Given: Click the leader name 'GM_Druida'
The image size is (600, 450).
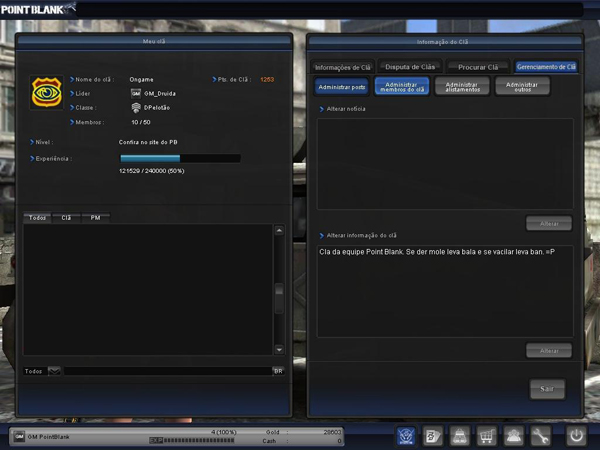Looking at the screenshot, I should 160,94.
